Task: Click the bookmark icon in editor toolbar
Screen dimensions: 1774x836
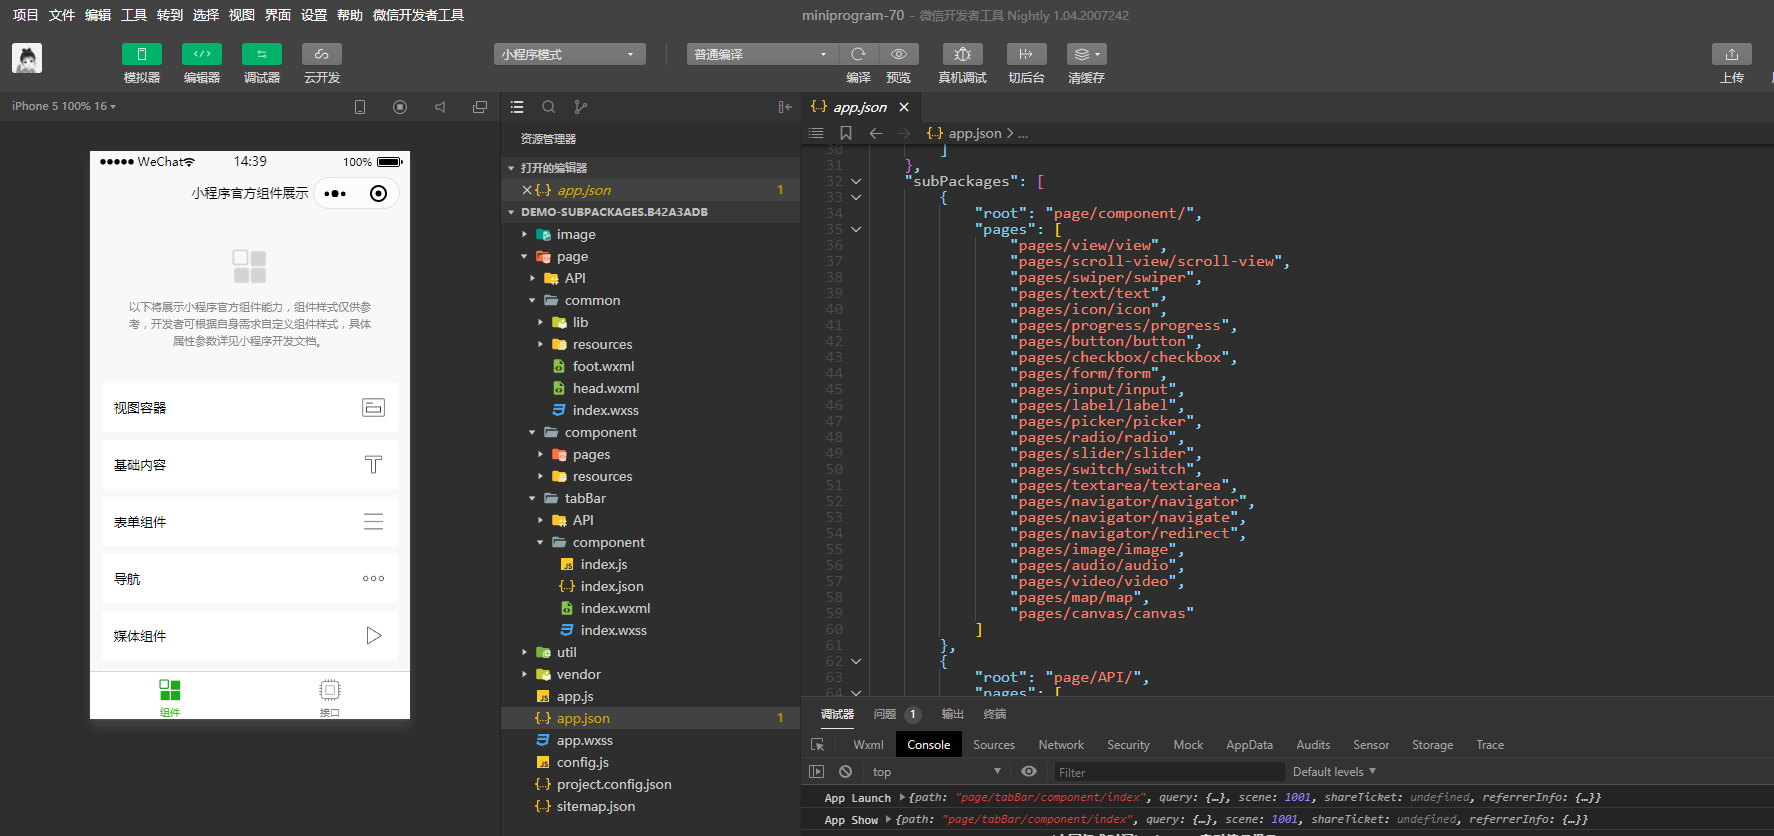Action: (x=846, y=133)
